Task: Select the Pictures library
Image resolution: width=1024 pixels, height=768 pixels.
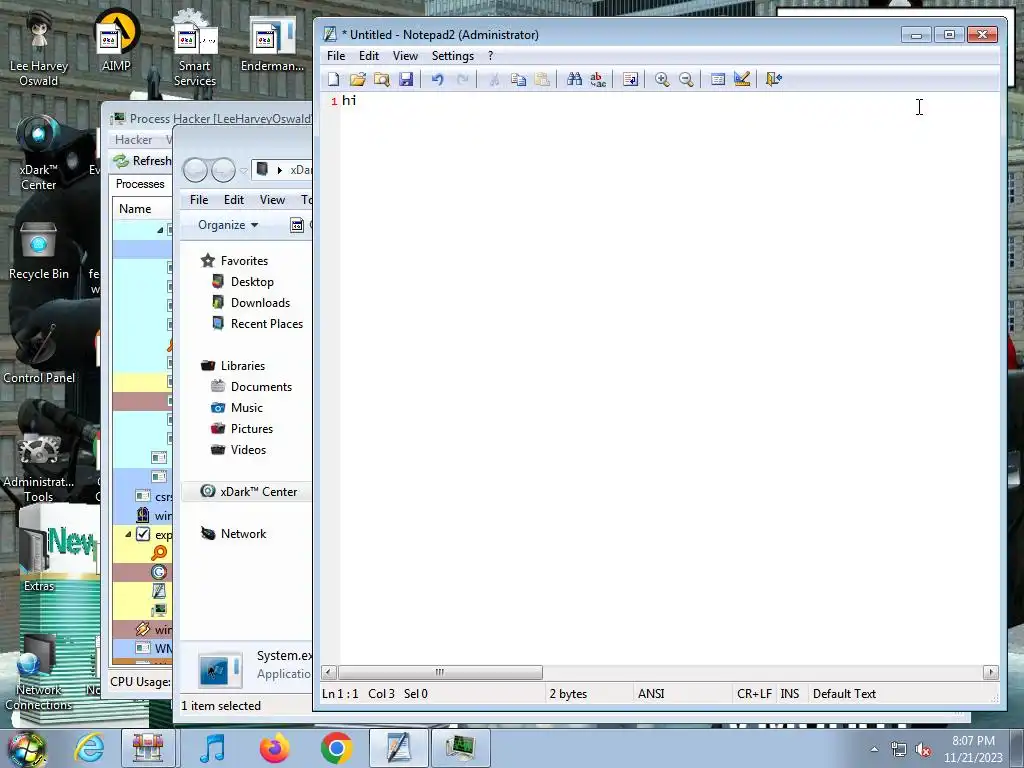Action: click(x=251, y=428)
